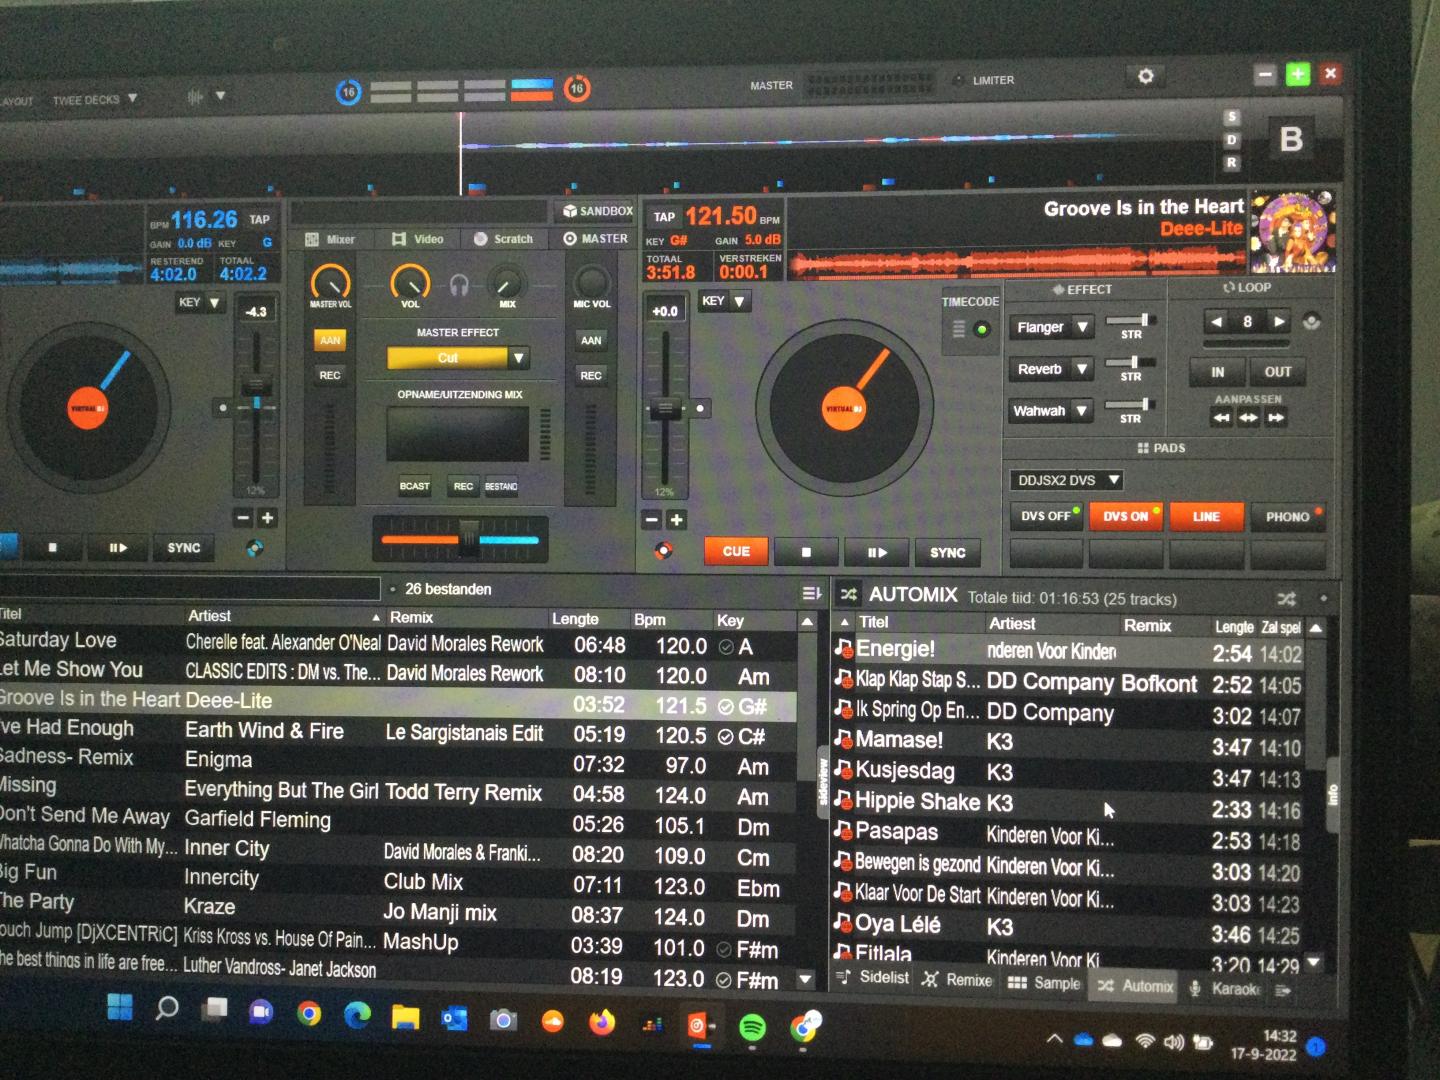Open the Sampler tab

1044,983
